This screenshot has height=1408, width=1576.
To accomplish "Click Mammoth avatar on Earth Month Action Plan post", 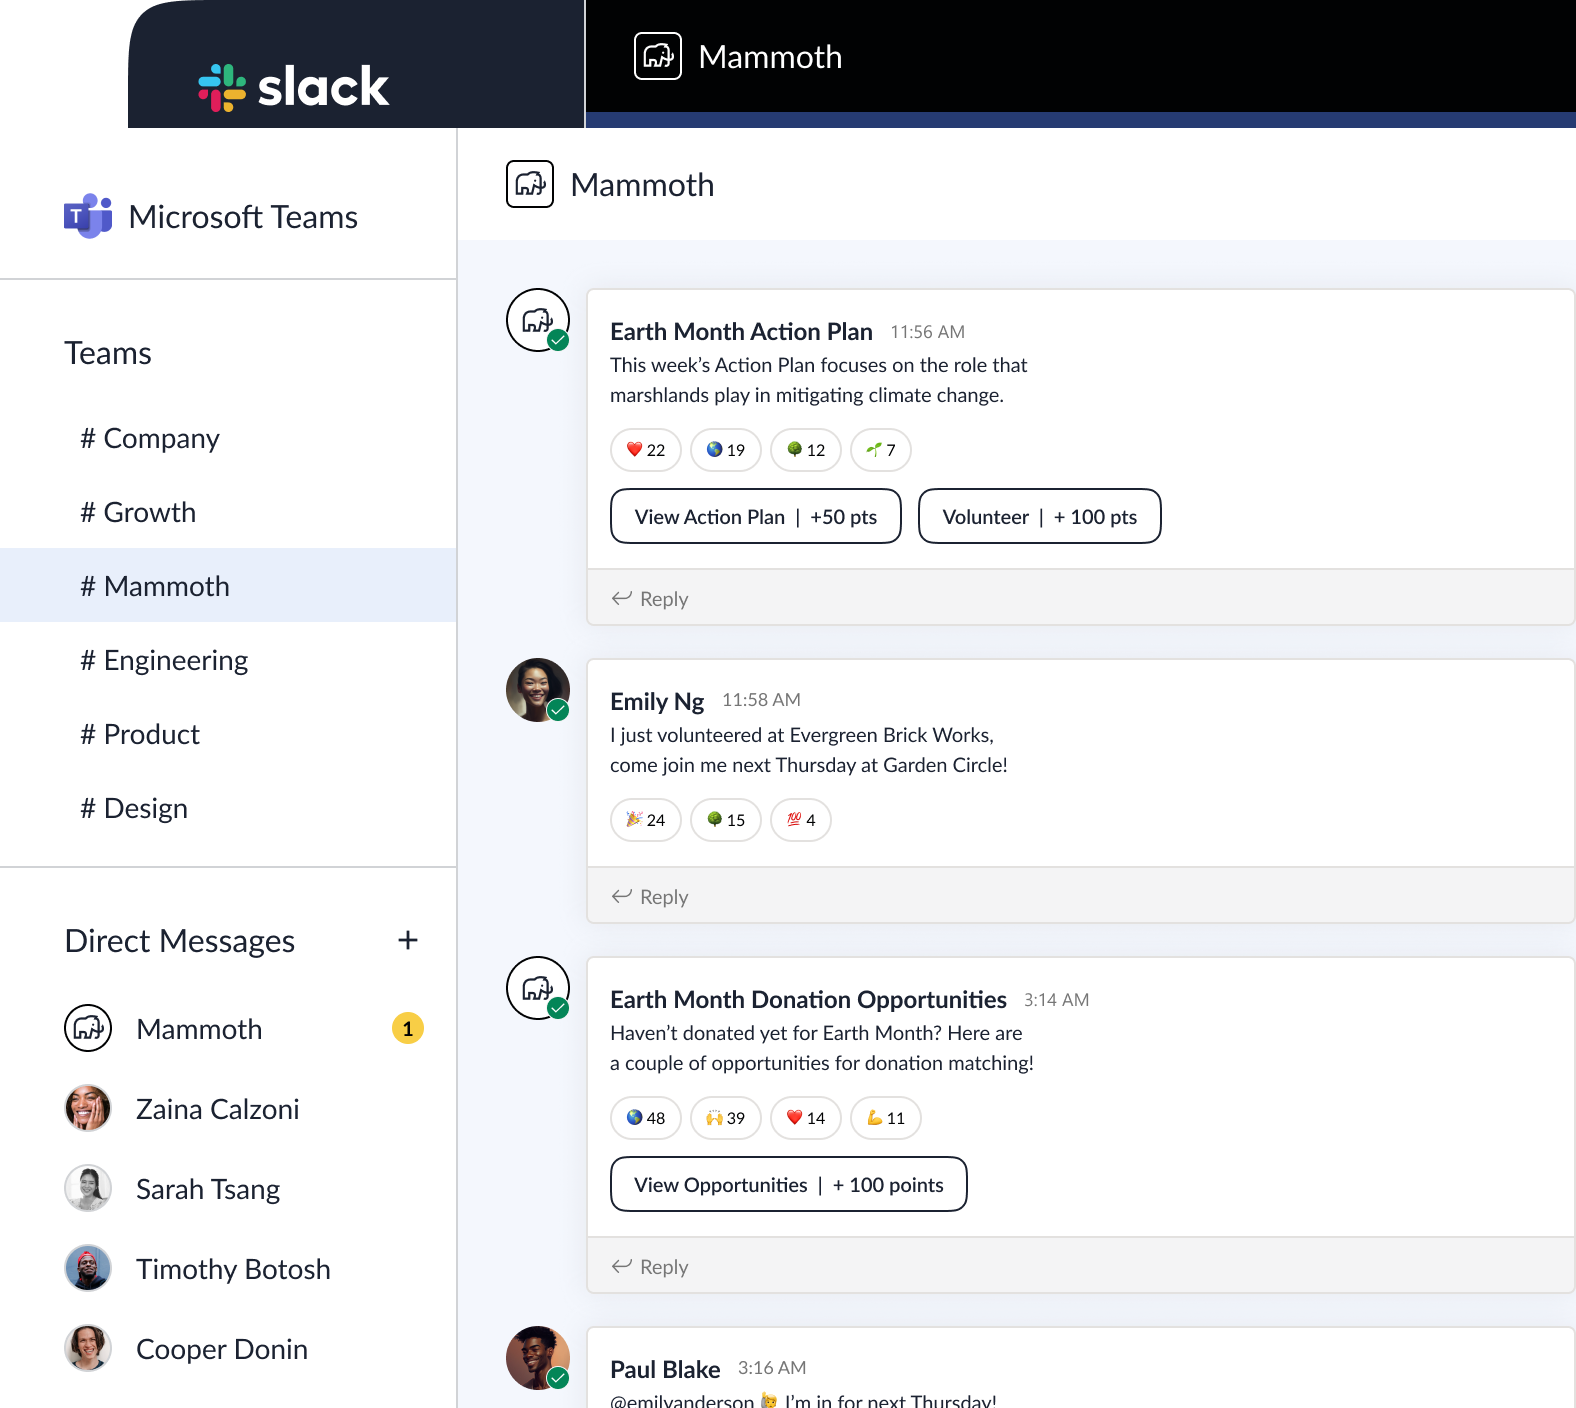I will click(538, 320).
